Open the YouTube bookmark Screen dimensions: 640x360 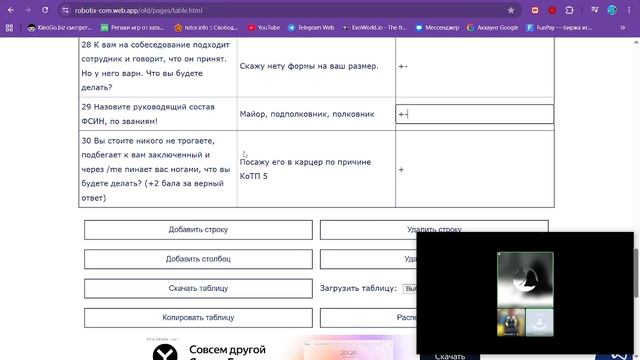[x=264, y=28]
